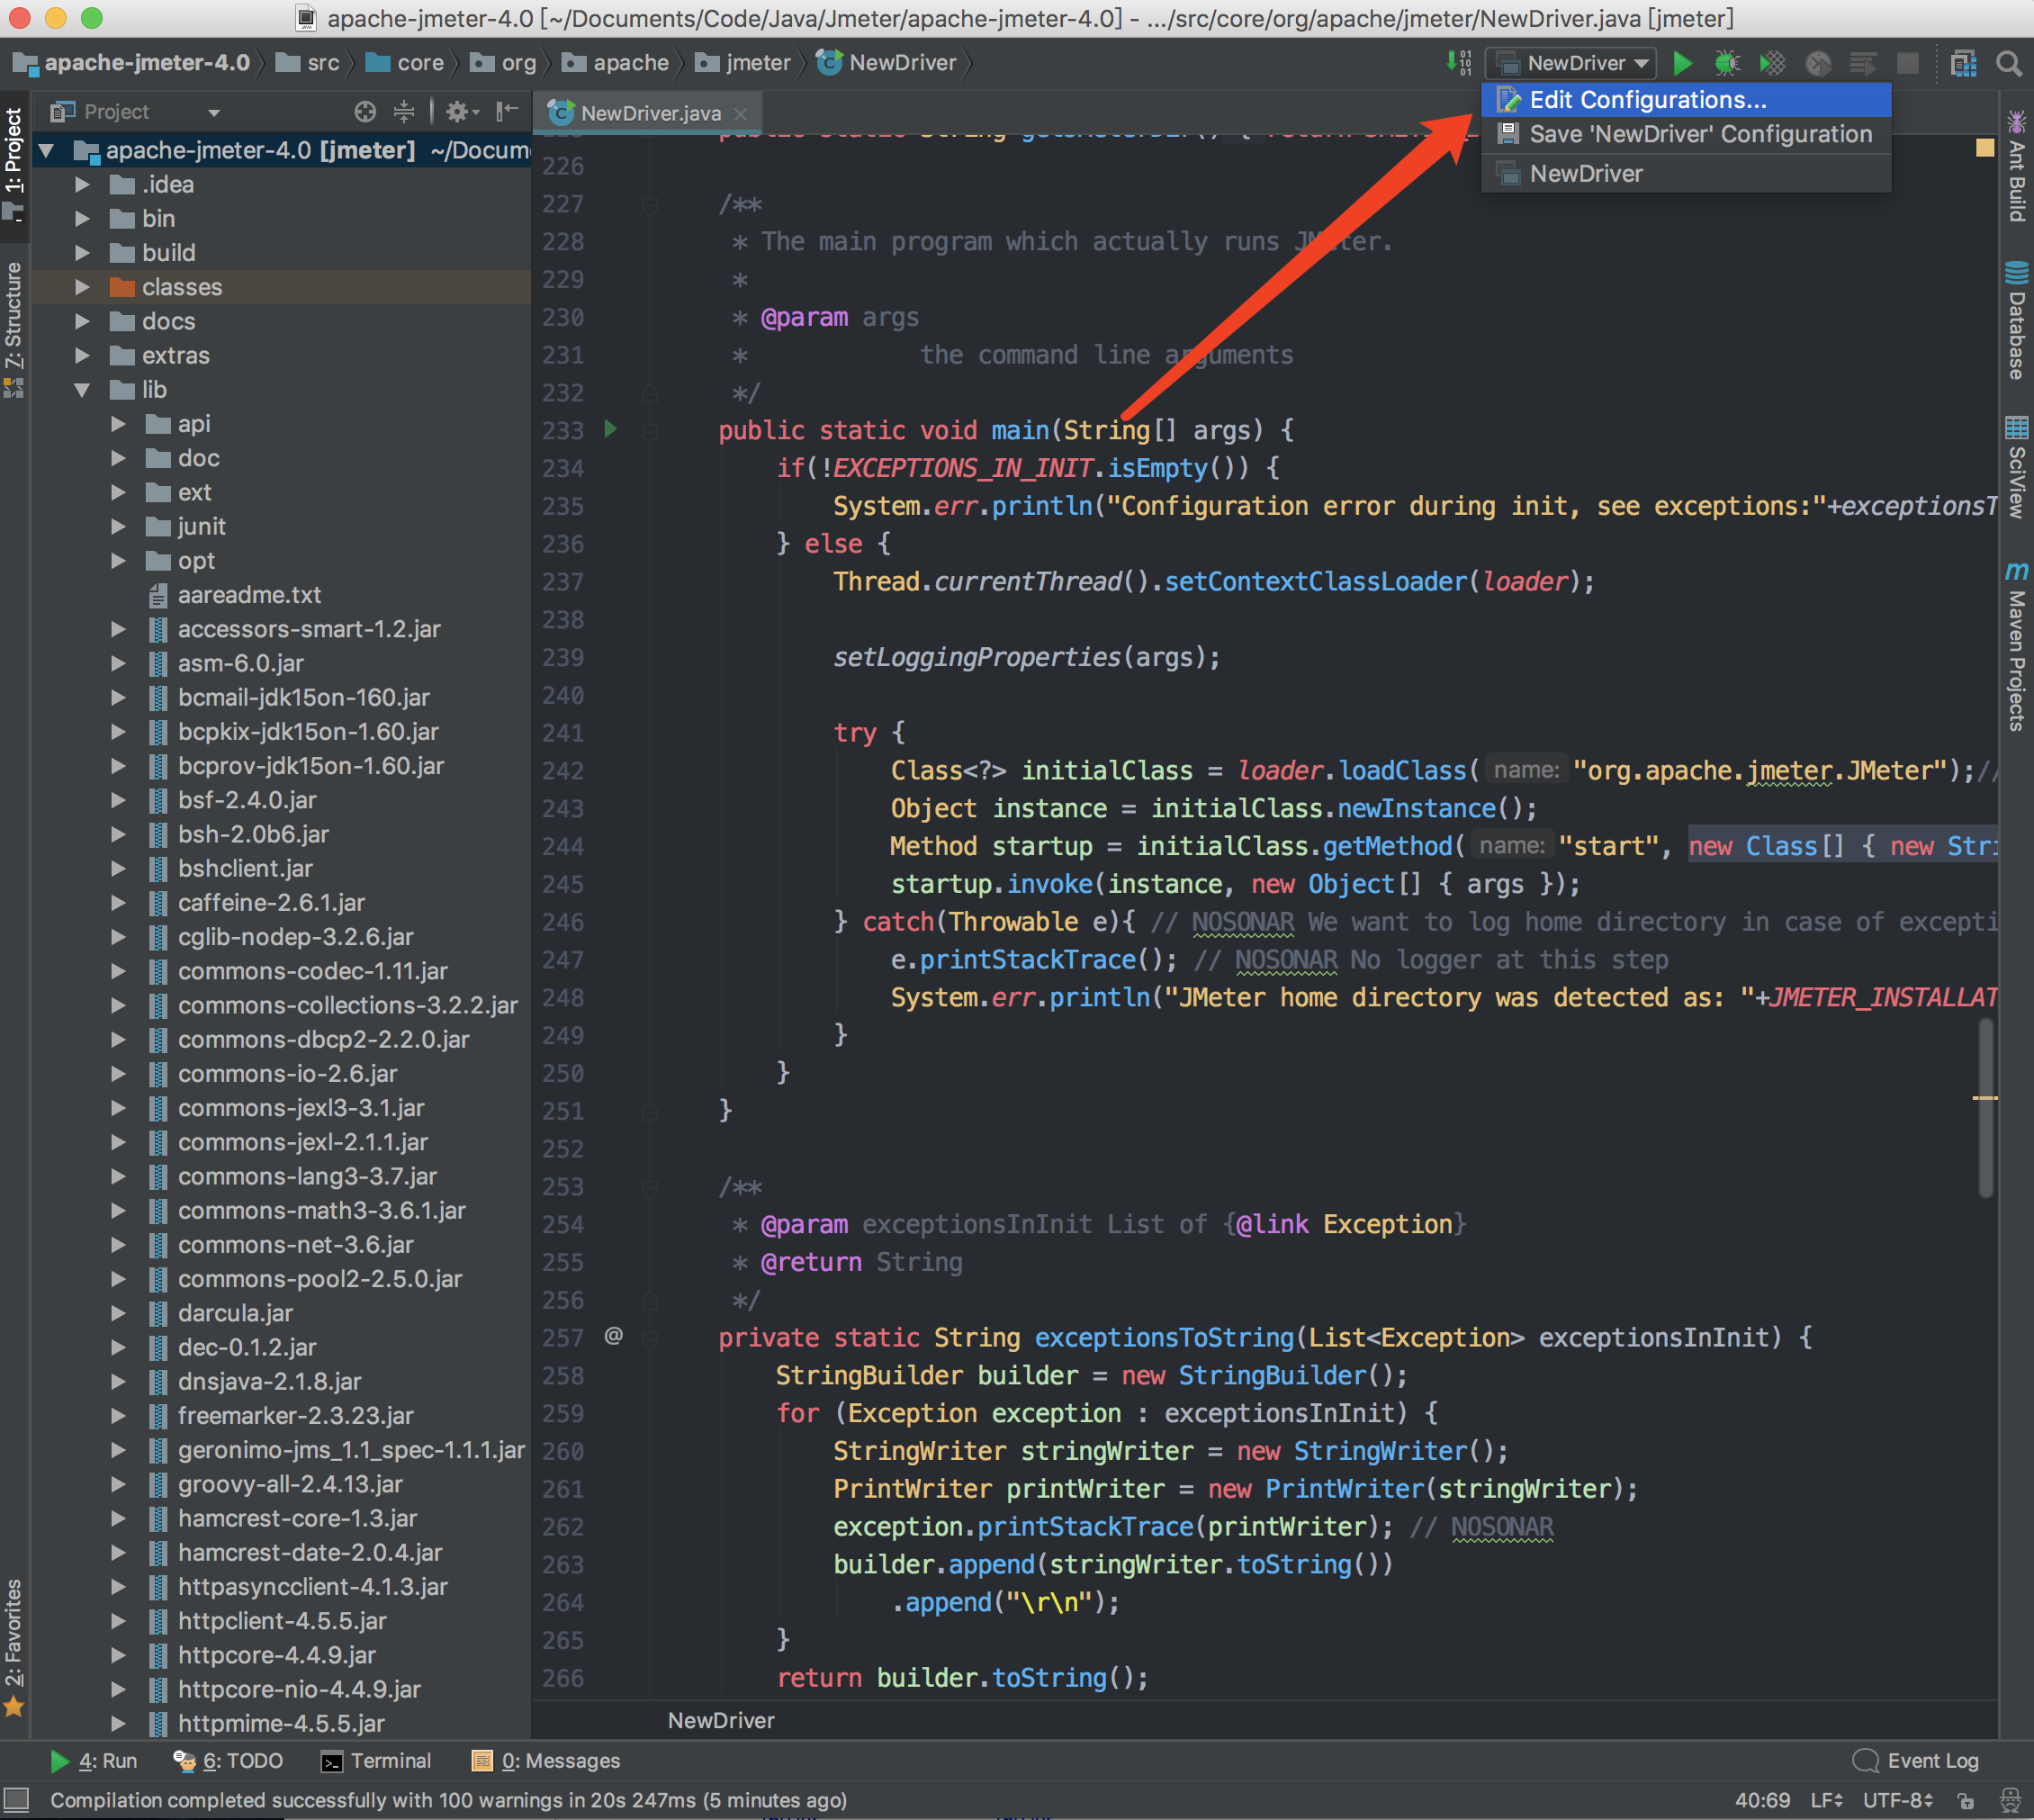Click the toolbar icon right of profiler
Screen dimensions: 2034x1820
tap(1863, 63)
